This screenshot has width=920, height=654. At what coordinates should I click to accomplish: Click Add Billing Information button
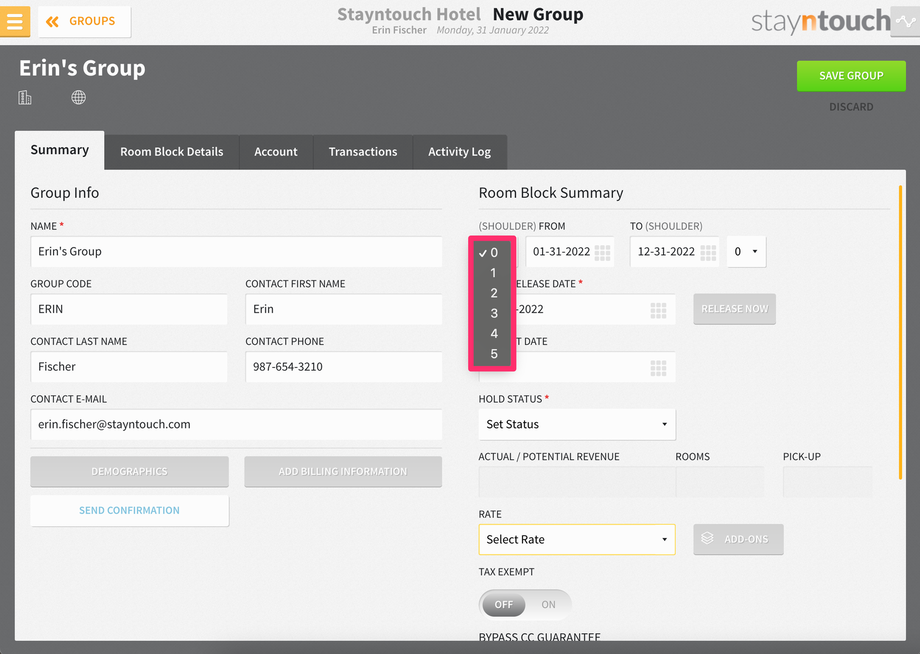pyautogui.click(x=343, y=472)
